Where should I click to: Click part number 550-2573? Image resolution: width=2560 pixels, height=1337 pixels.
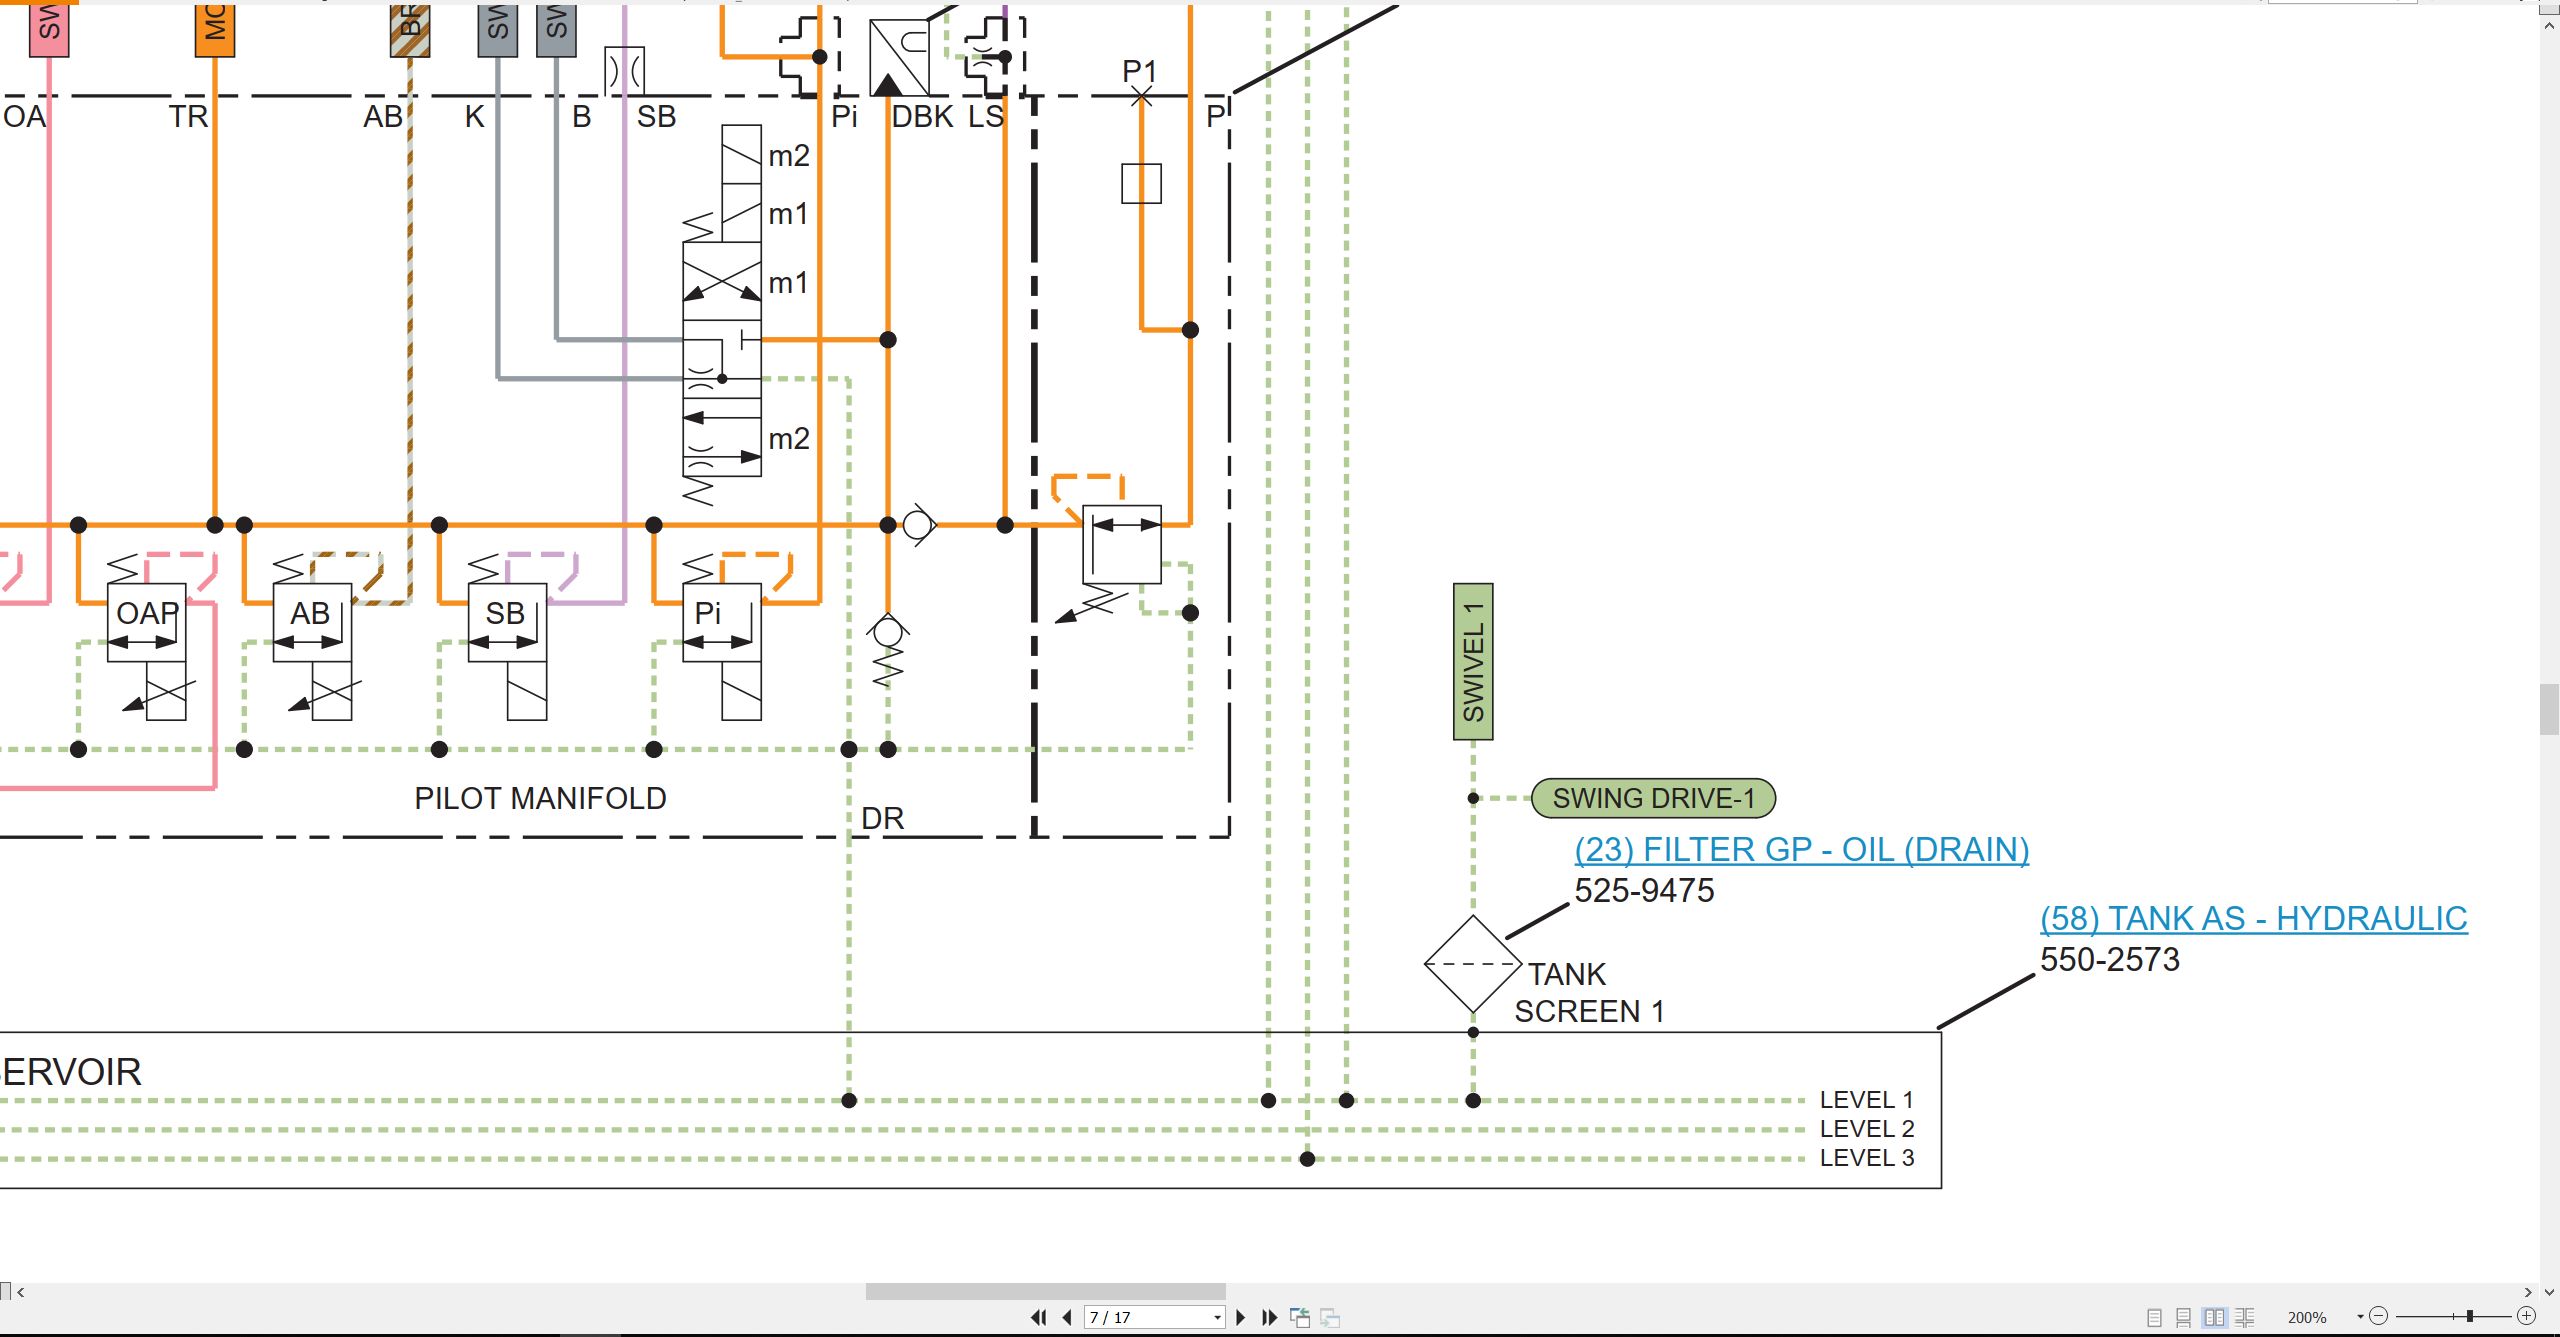(x=2109, y=959)
